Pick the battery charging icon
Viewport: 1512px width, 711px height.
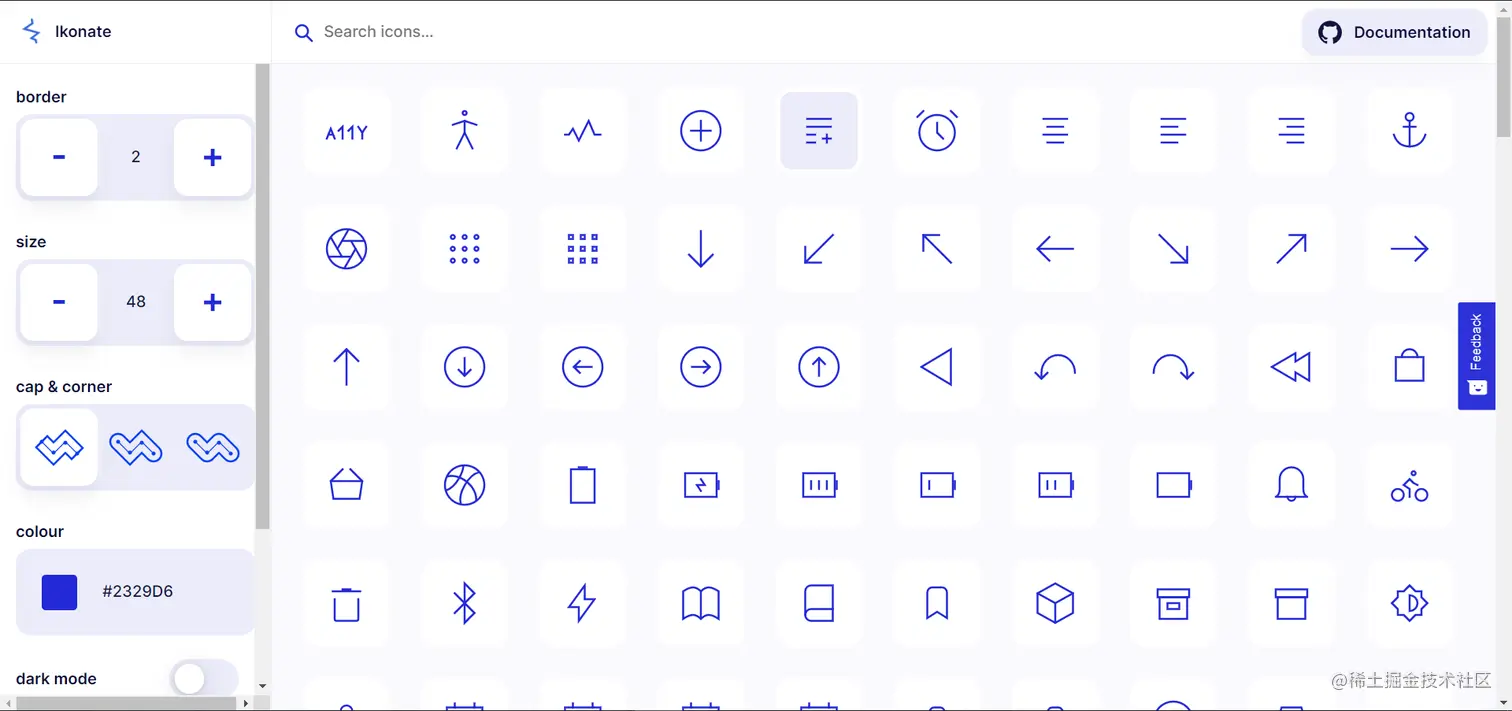click(x=700, y=485)
